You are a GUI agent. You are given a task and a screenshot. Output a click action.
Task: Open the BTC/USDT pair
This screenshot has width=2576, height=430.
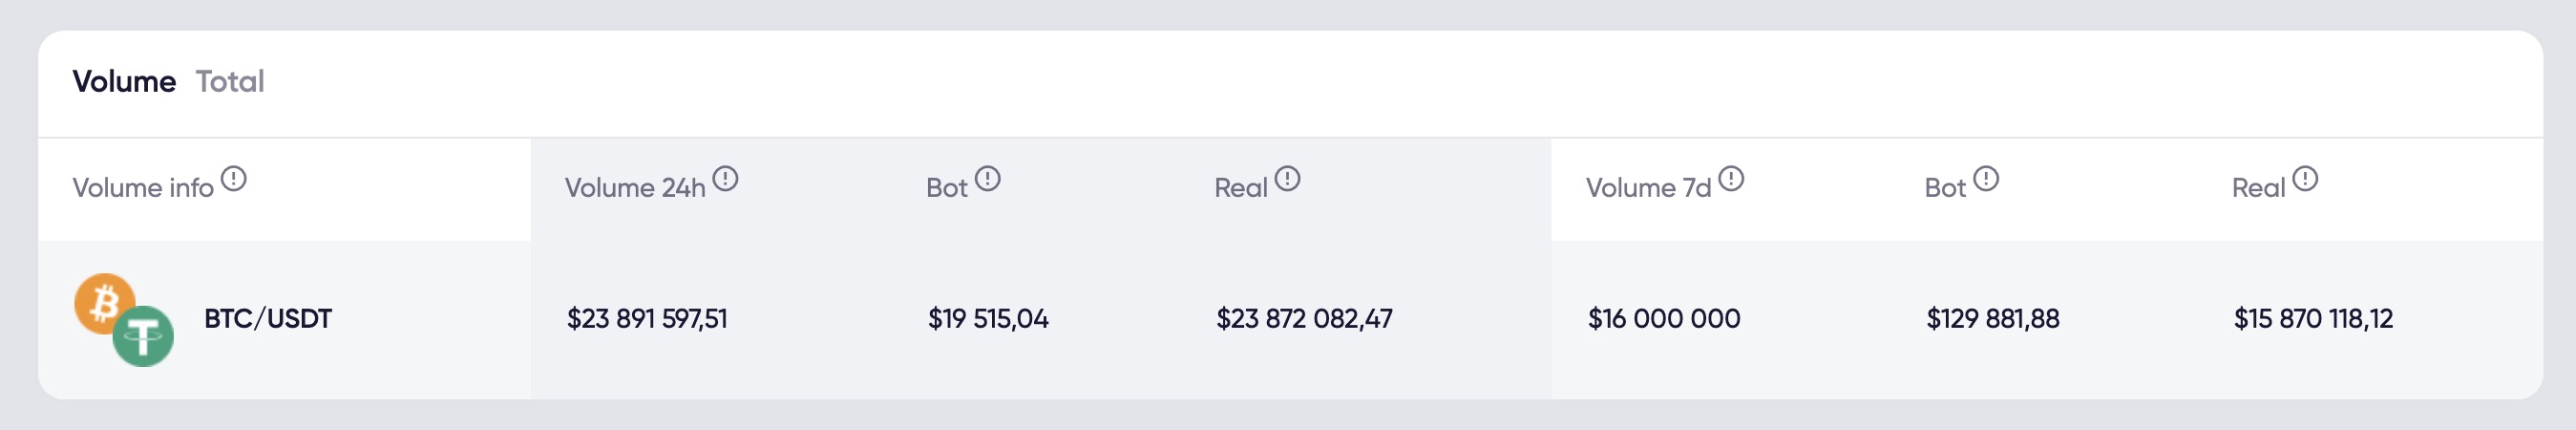(x=268, y=319)
